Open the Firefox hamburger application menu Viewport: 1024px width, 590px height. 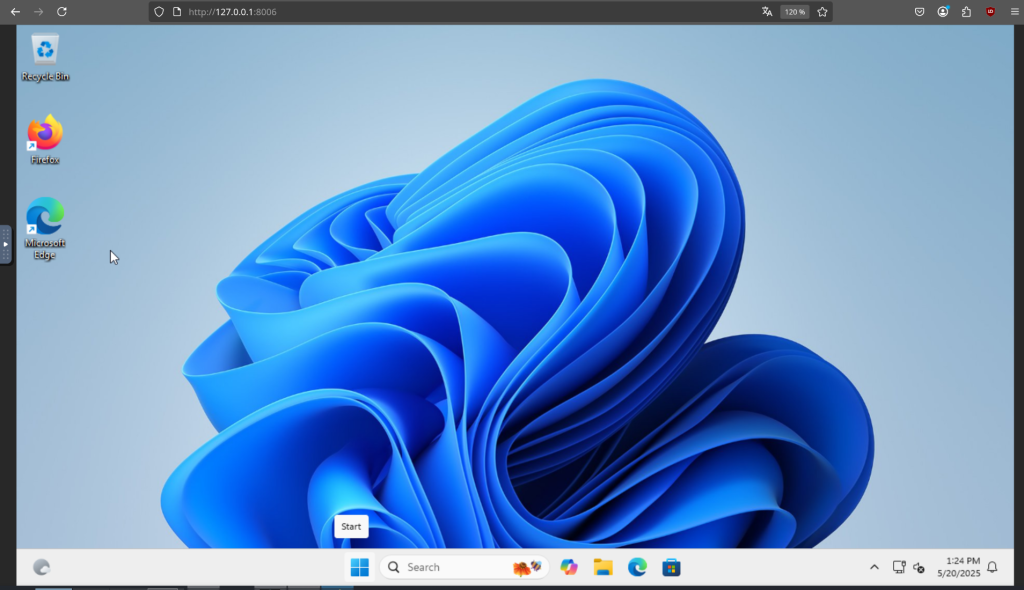pos(1014,12)
